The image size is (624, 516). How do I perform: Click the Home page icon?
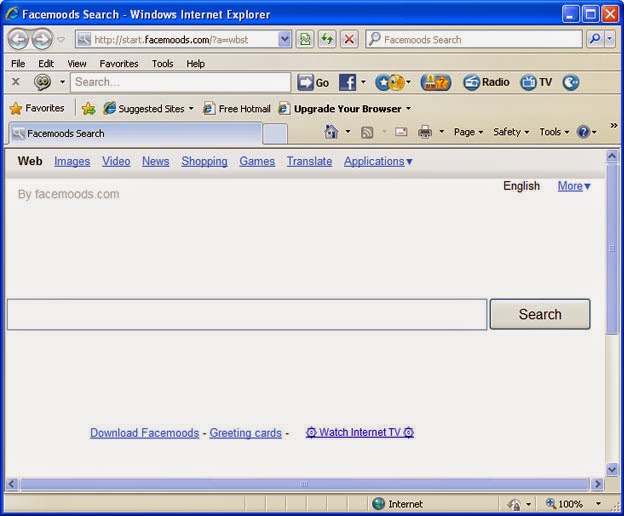pos(331,132)
